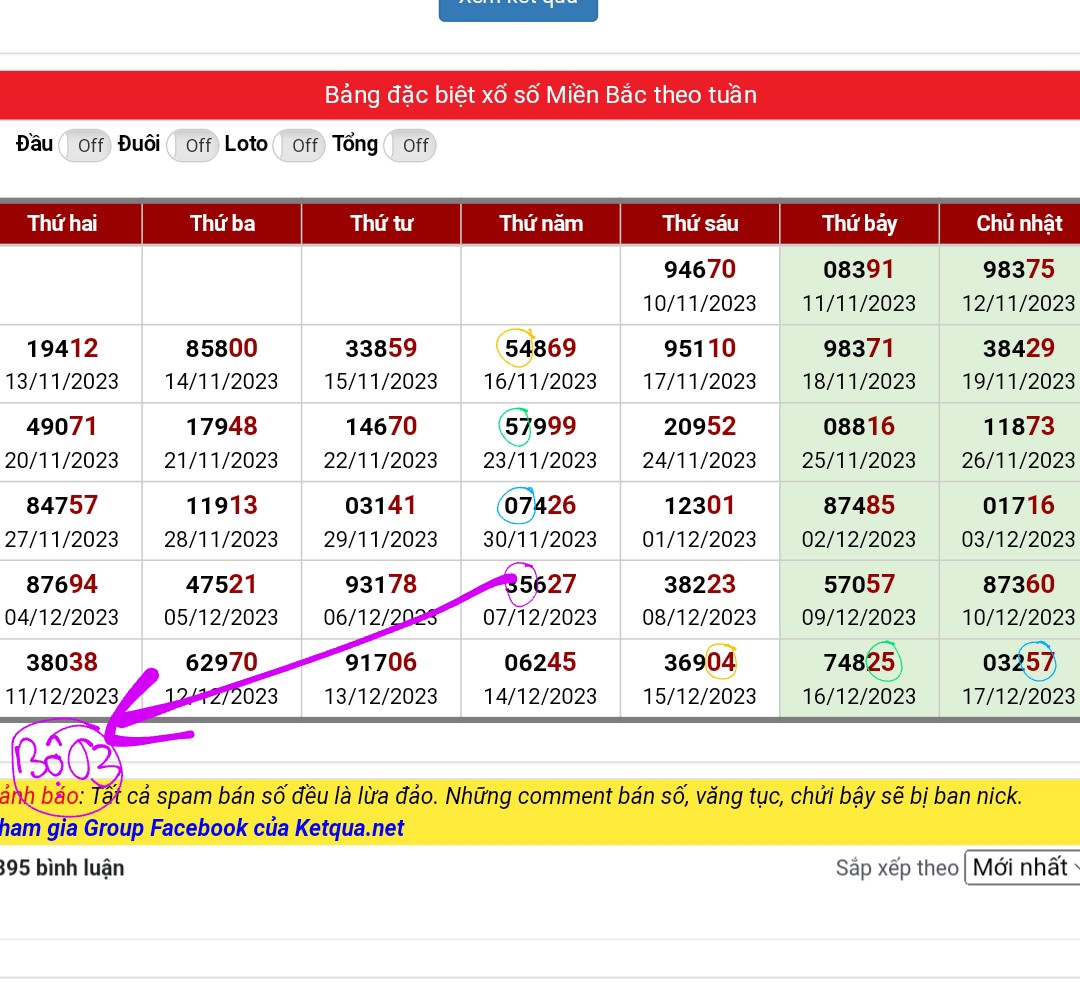Click the red weekly special table title
1080x983 pixels.
(x=540, y=95)
